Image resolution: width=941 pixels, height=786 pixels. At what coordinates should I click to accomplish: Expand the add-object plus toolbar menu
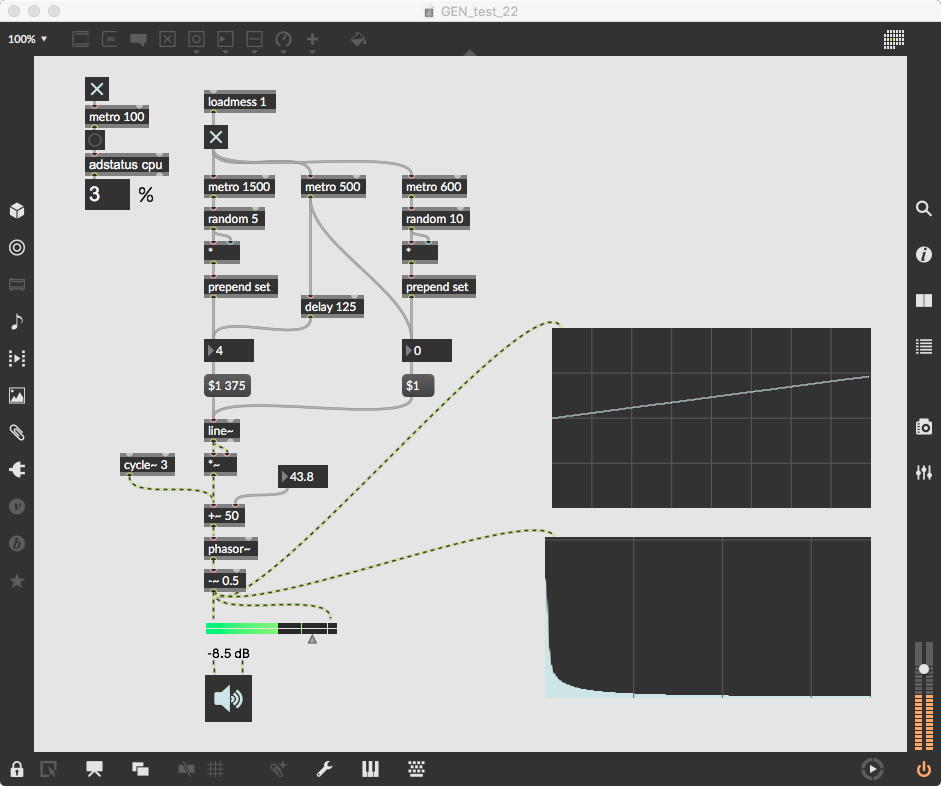tap(313, 40)
